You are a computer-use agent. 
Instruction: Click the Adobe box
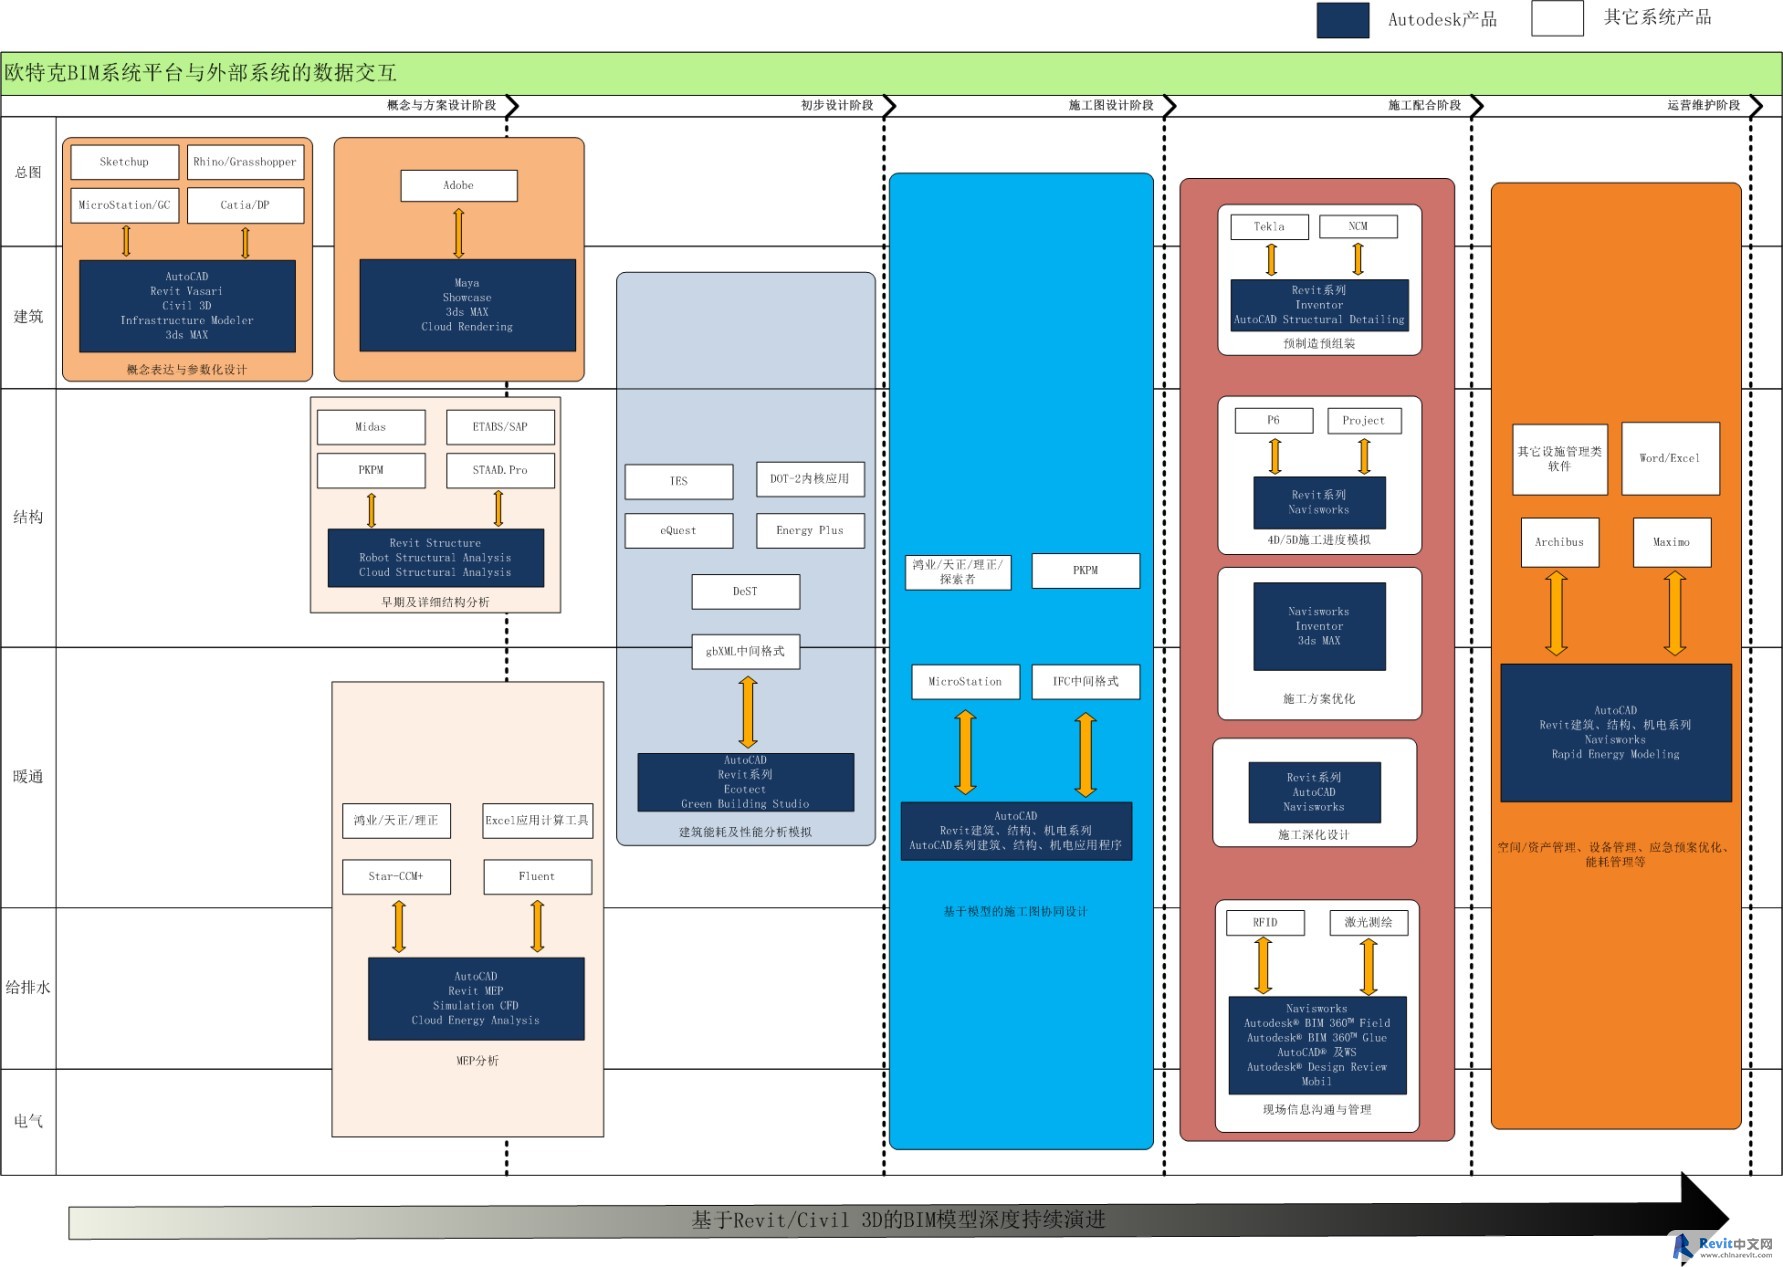pyautogui.click(x=459, y=185)
